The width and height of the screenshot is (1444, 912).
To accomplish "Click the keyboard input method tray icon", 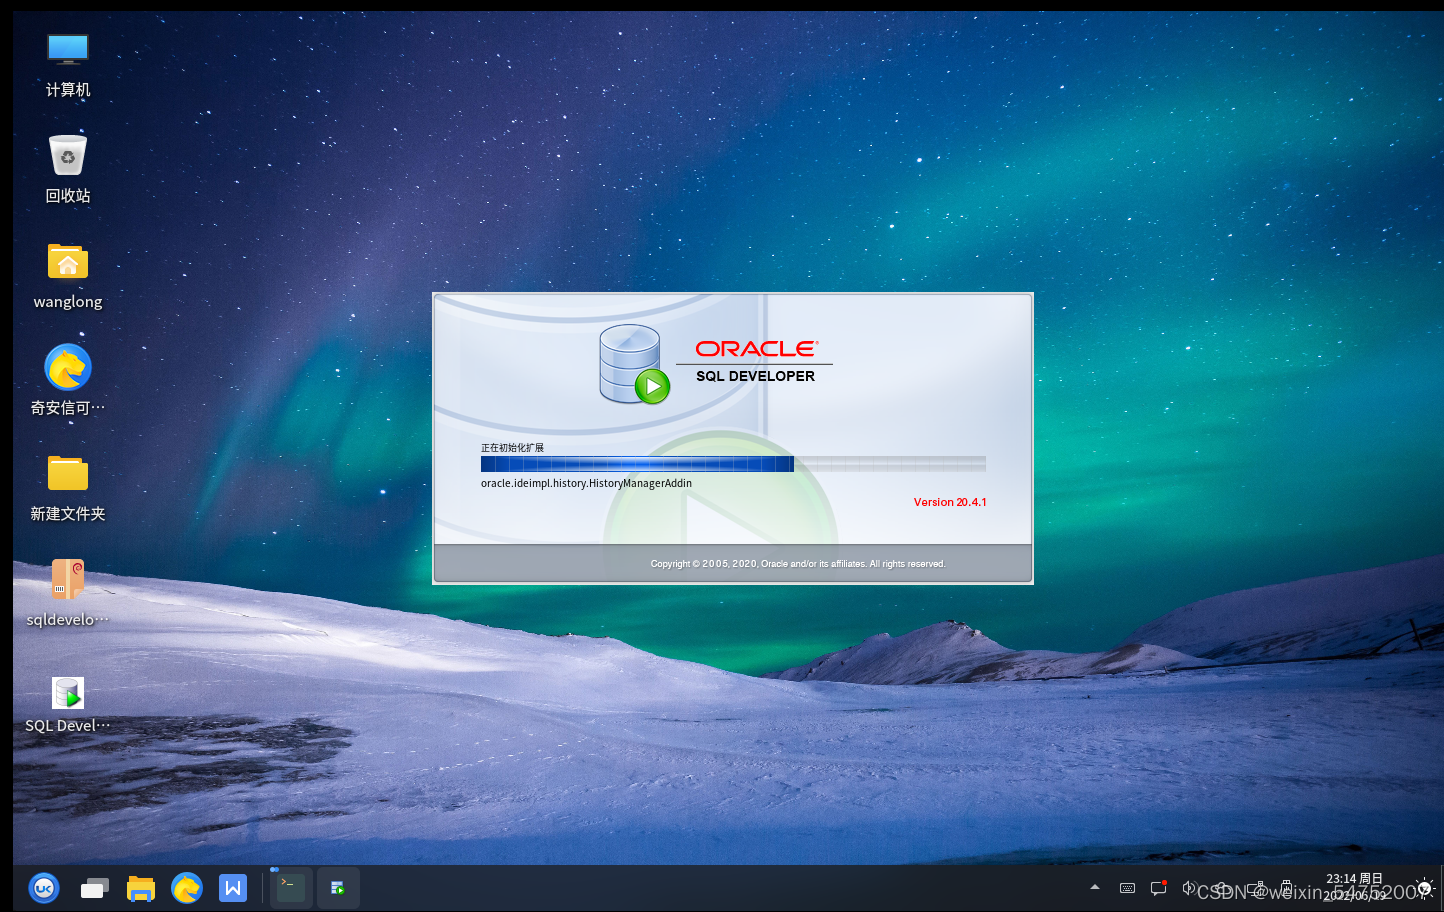I will point(1127,888).
